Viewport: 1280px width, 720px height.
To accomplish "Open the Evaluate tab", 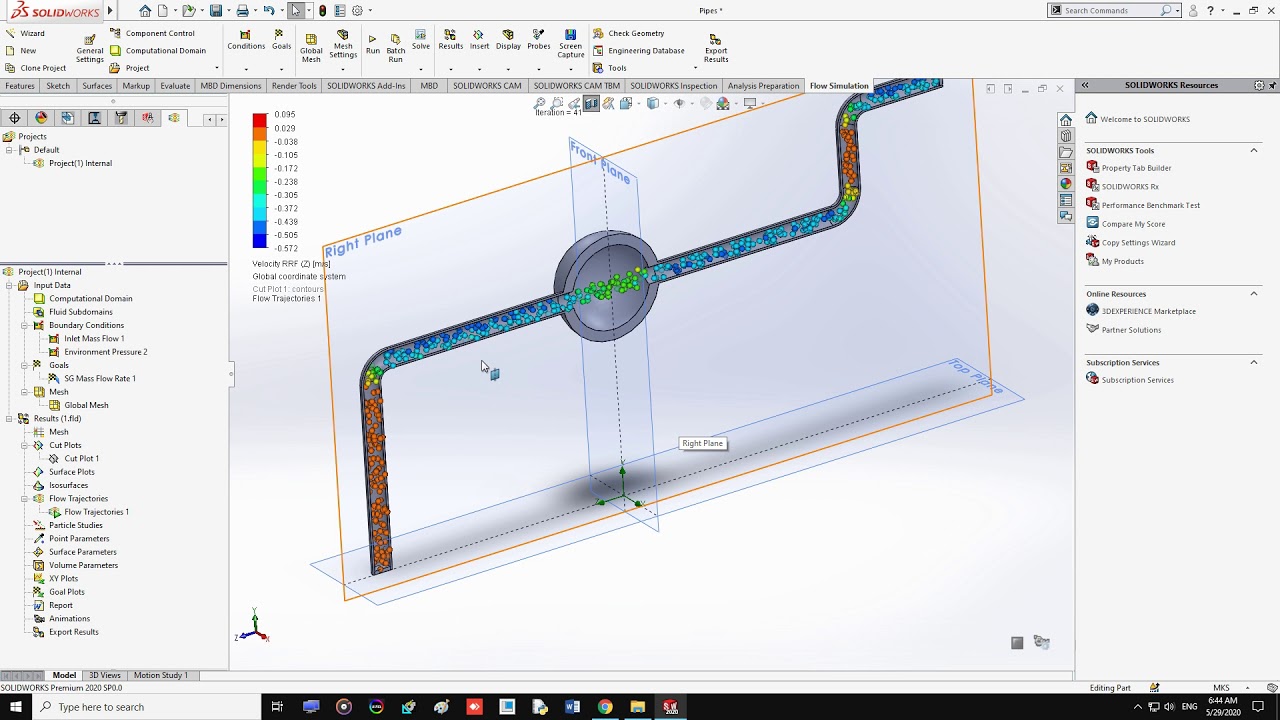I will [175, 86].
